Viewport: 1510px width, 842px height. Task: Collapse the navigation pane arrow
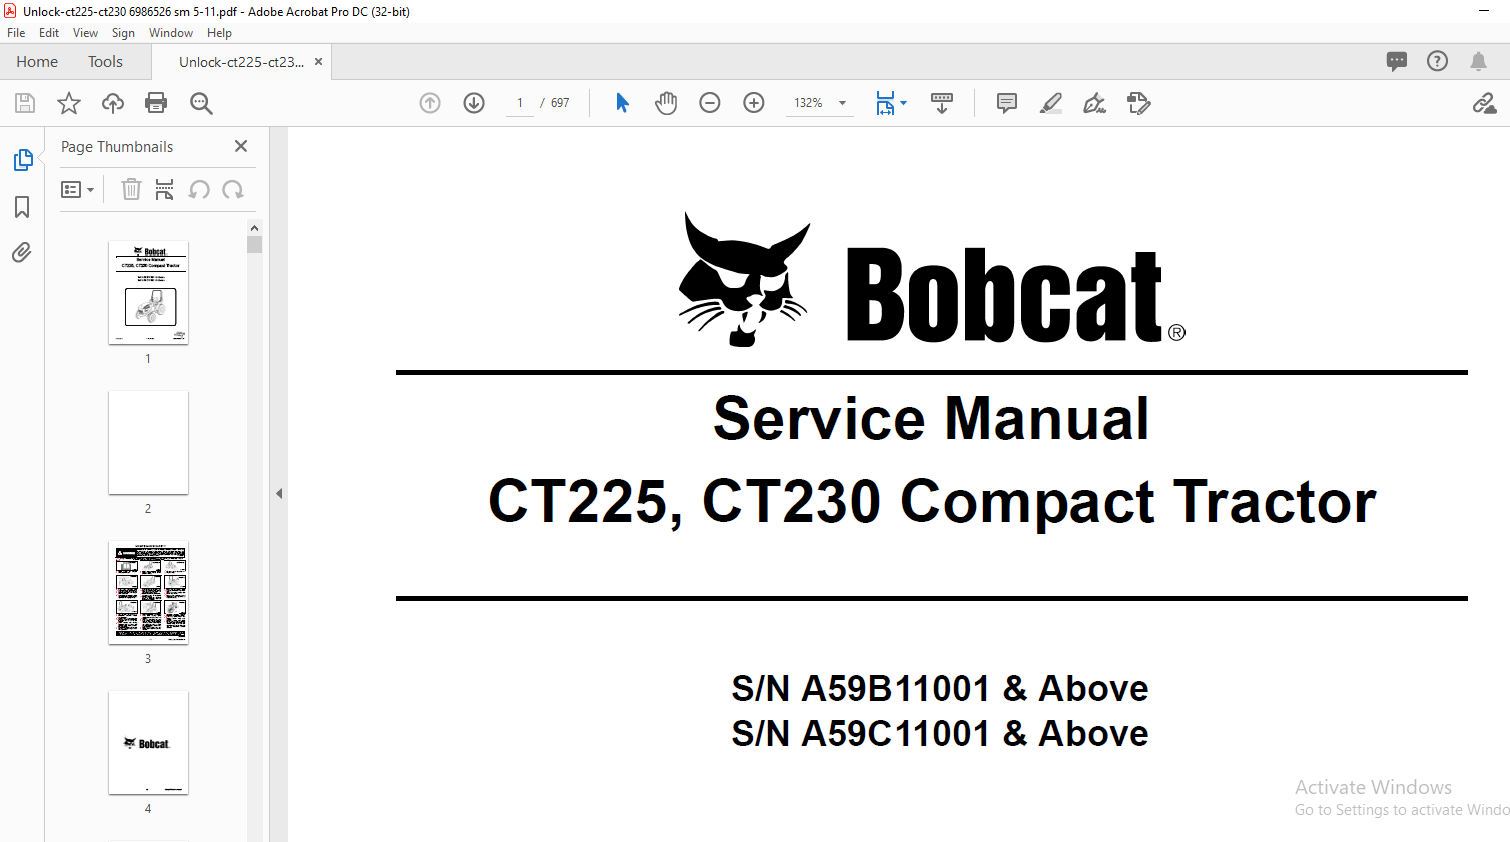pyautogui.click(x=279, y=493)
